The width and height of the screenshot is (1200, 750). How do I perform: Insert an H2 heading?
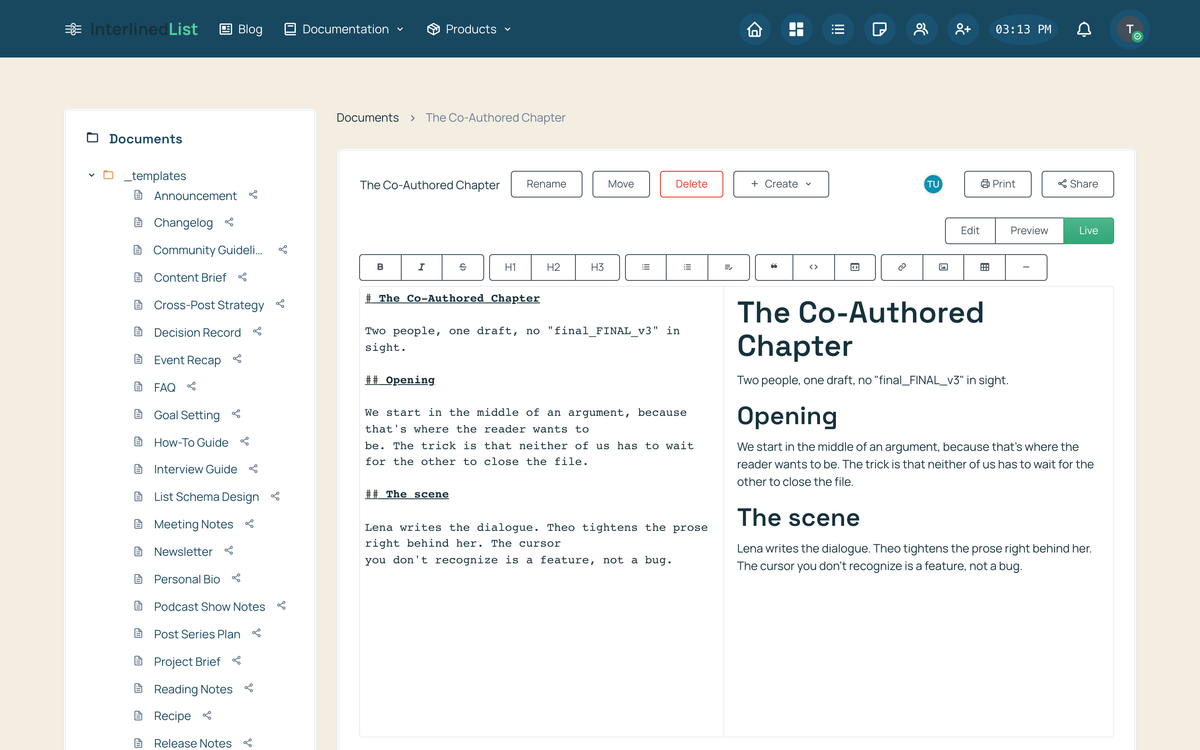553,267
